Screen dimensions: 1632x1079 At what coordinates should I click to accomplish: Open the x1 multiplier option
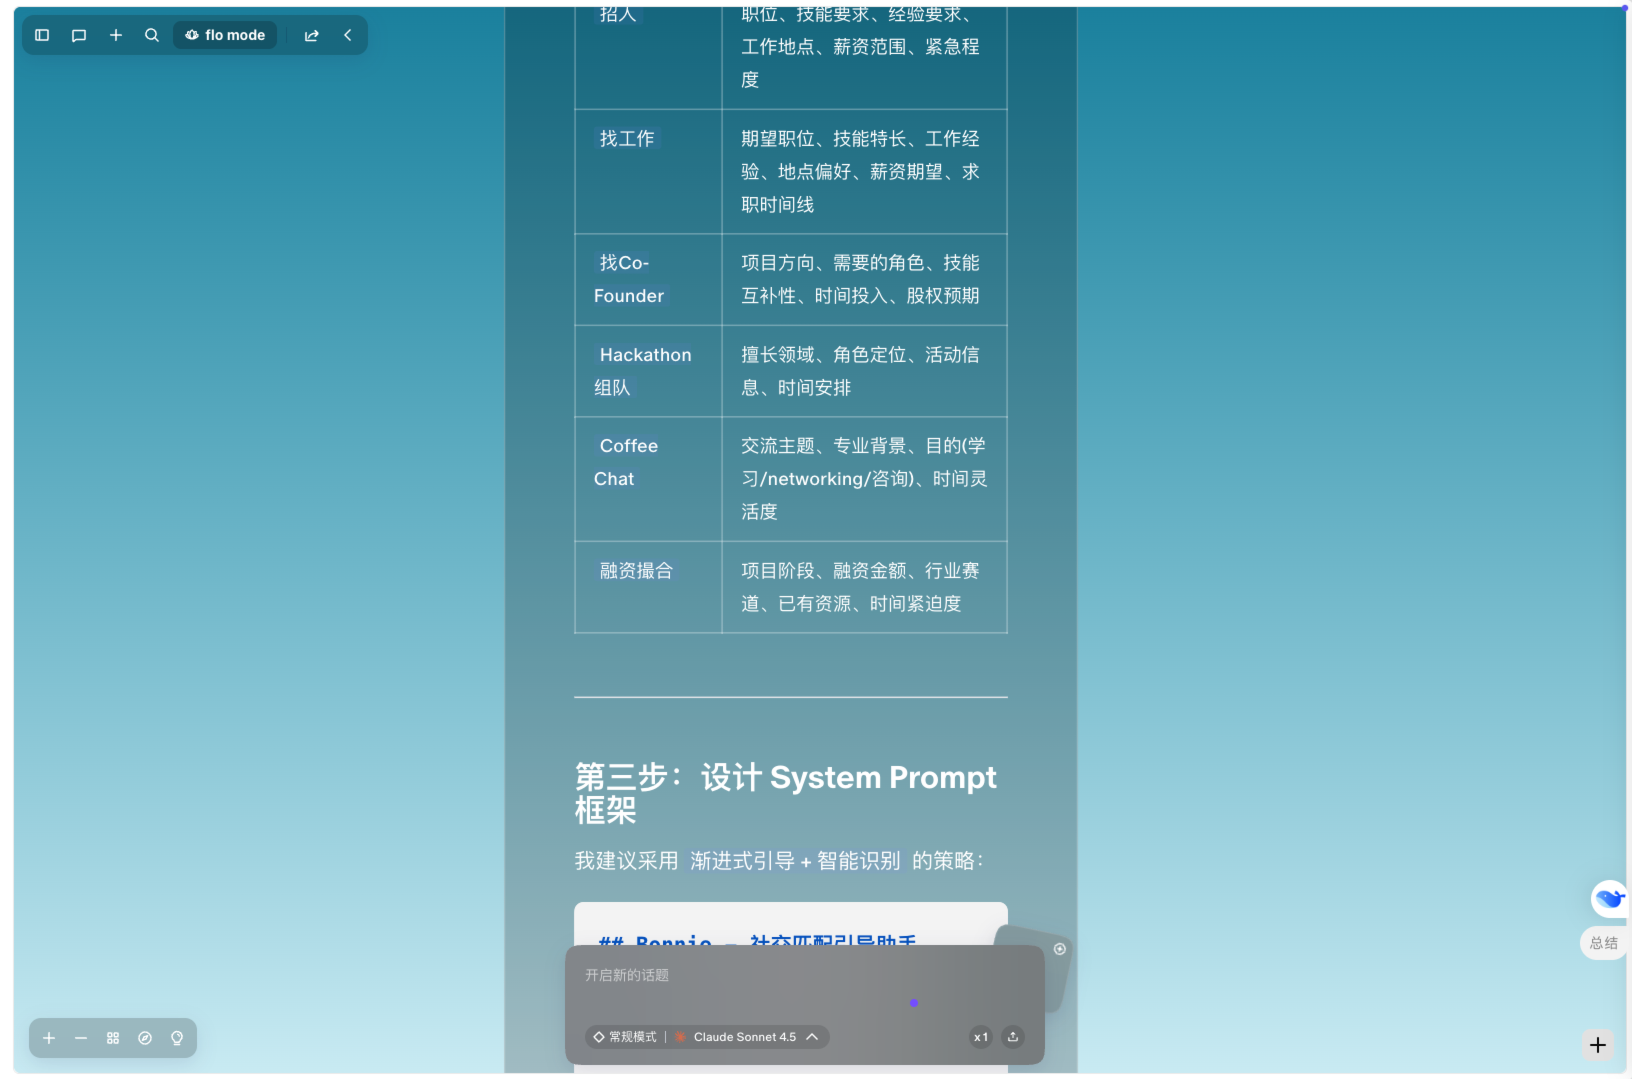click(x=981, y=1037)
